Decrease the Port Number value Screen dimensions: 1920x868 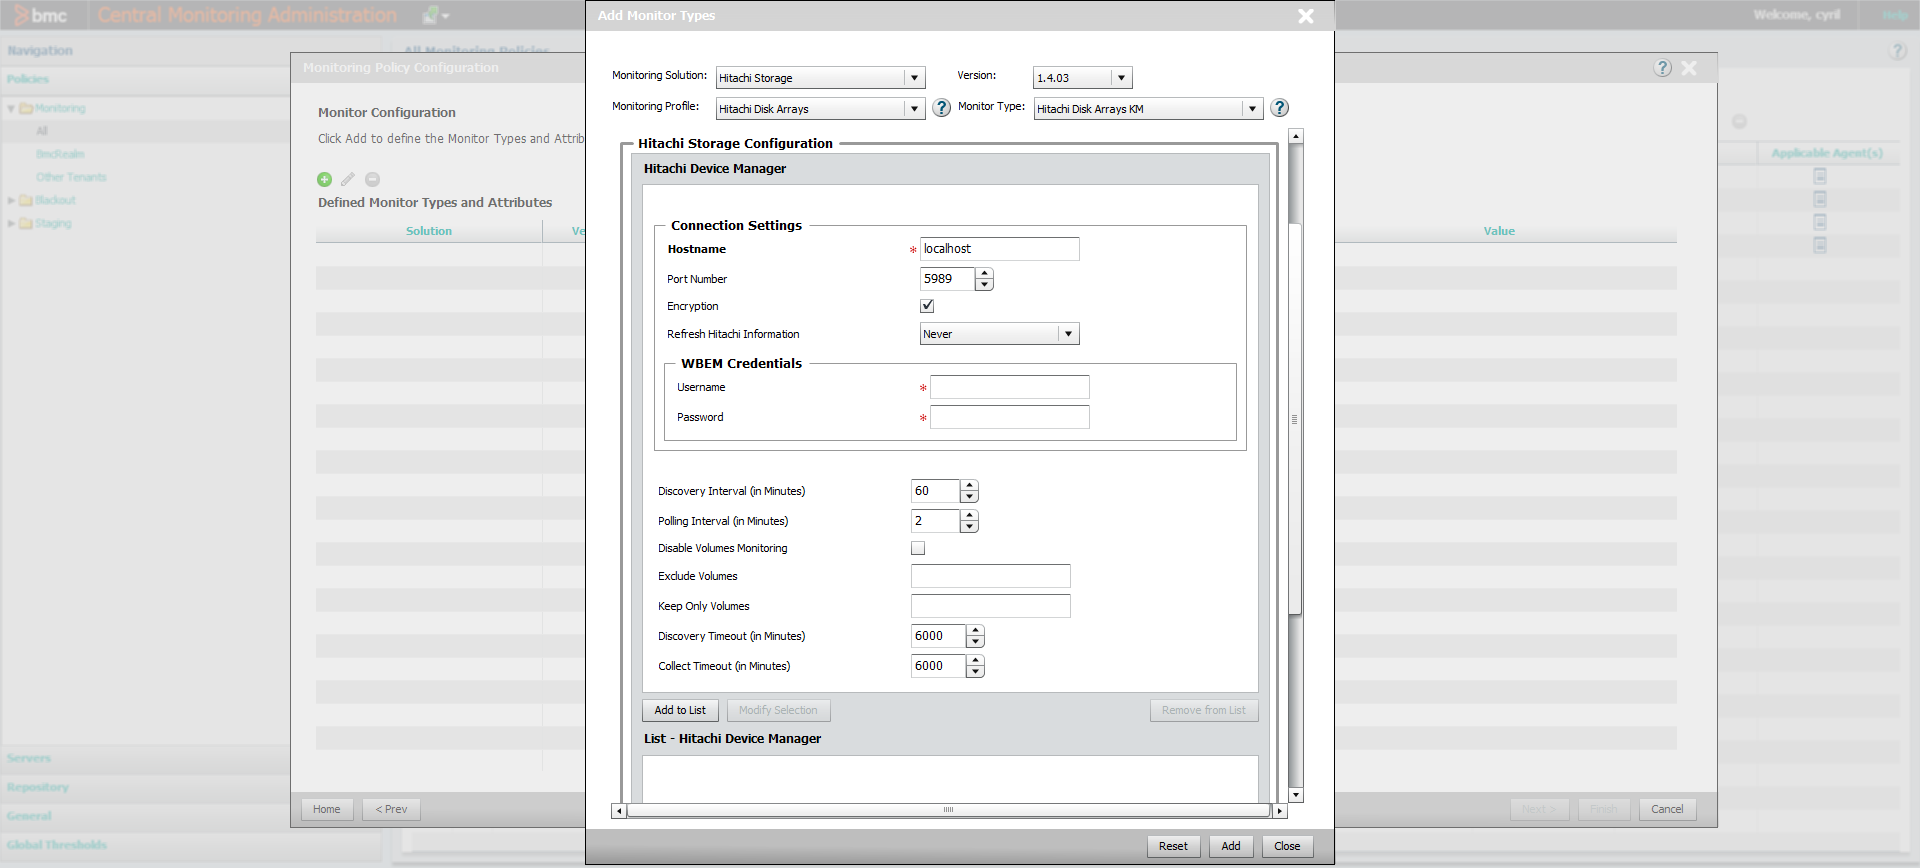(x=984, y=285)
